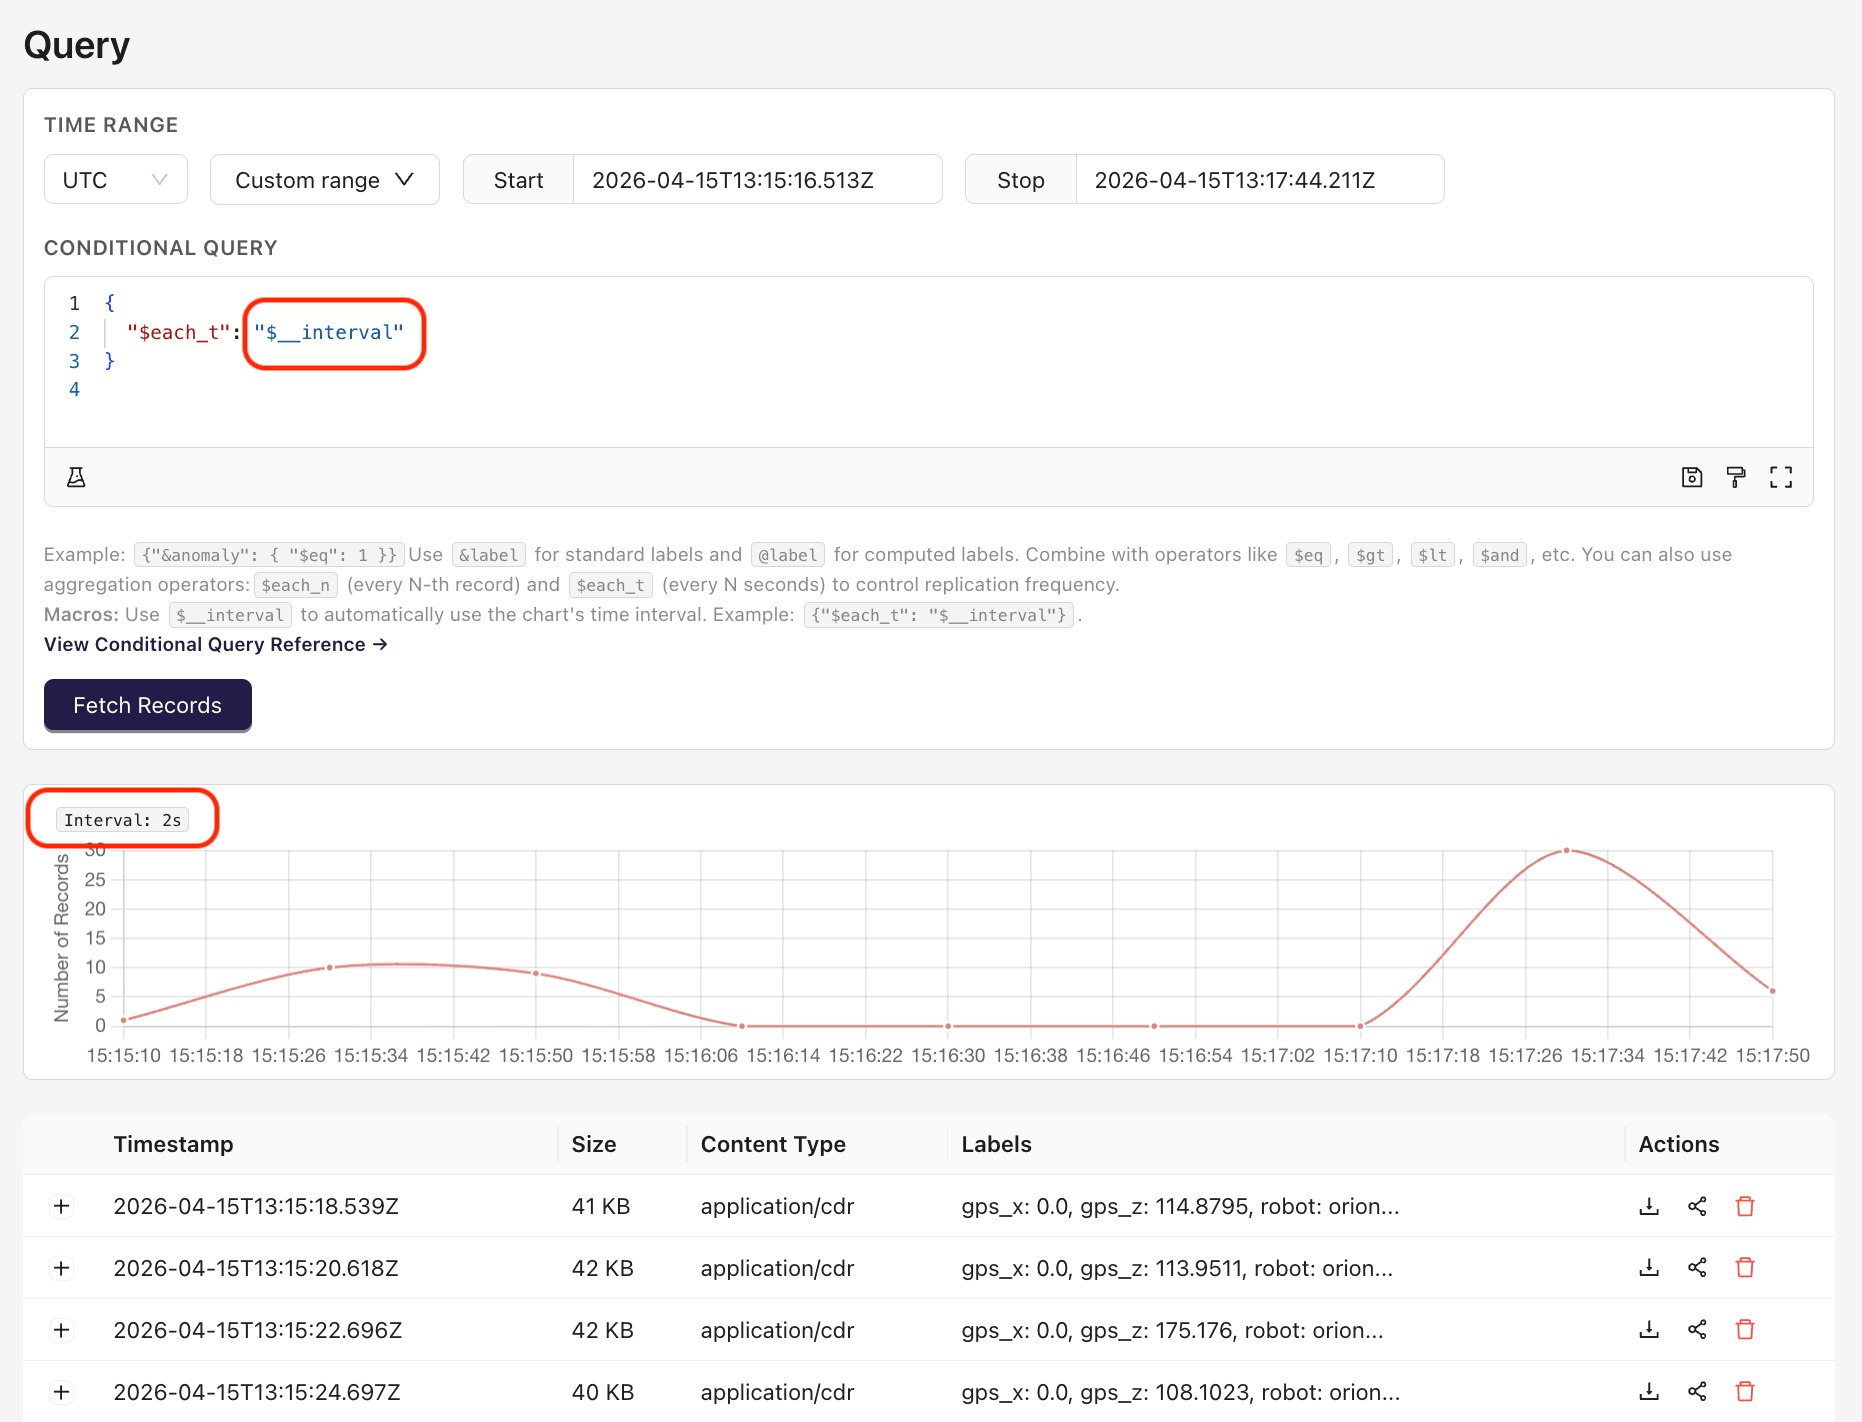Click the save query icon

point(1692,477)
